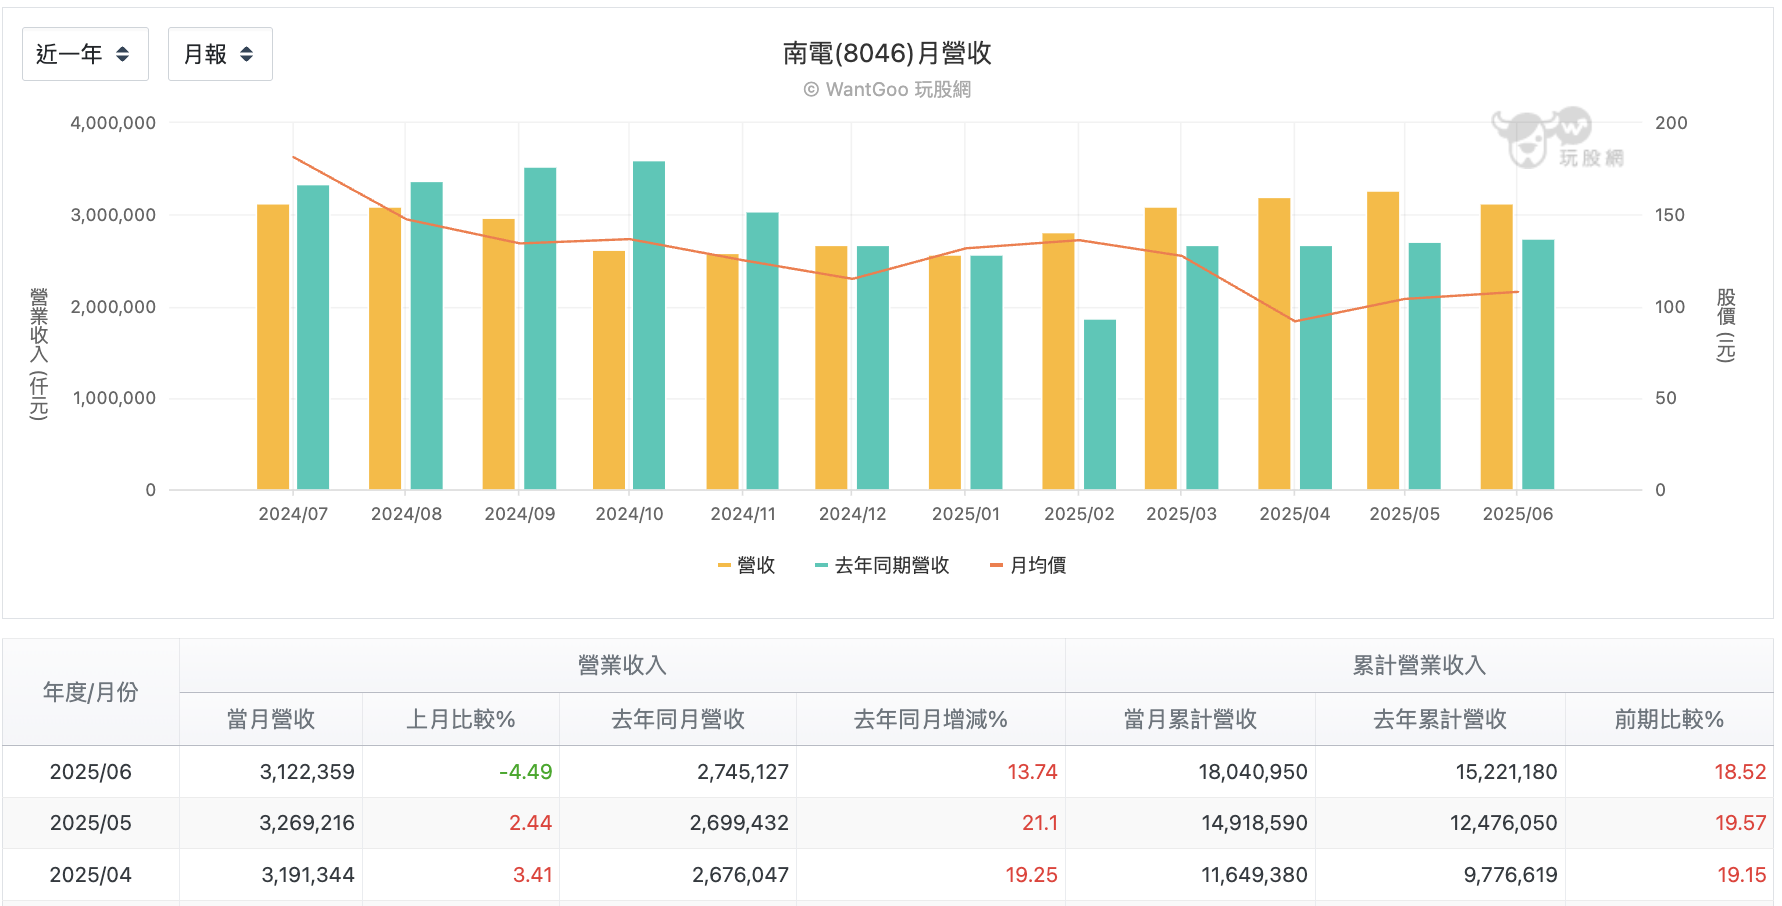Click the yellow 營收 bar for 2024/07

tap(273, 347)
